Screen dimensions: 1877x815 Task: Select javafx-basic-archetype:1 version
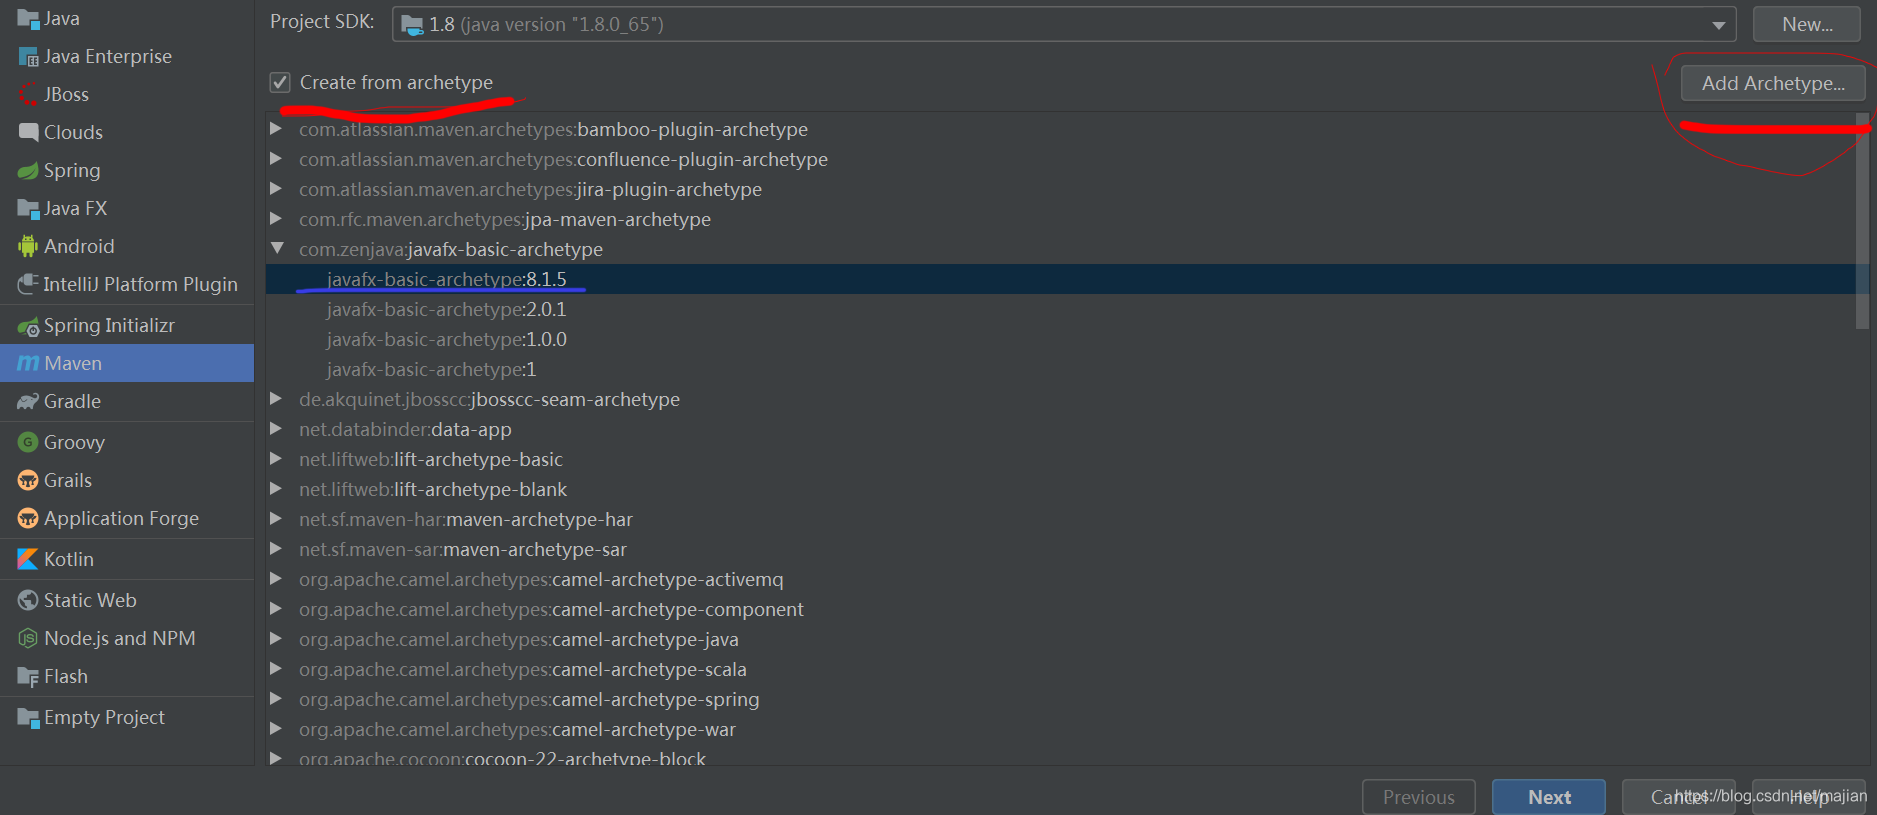(1060, 369)
